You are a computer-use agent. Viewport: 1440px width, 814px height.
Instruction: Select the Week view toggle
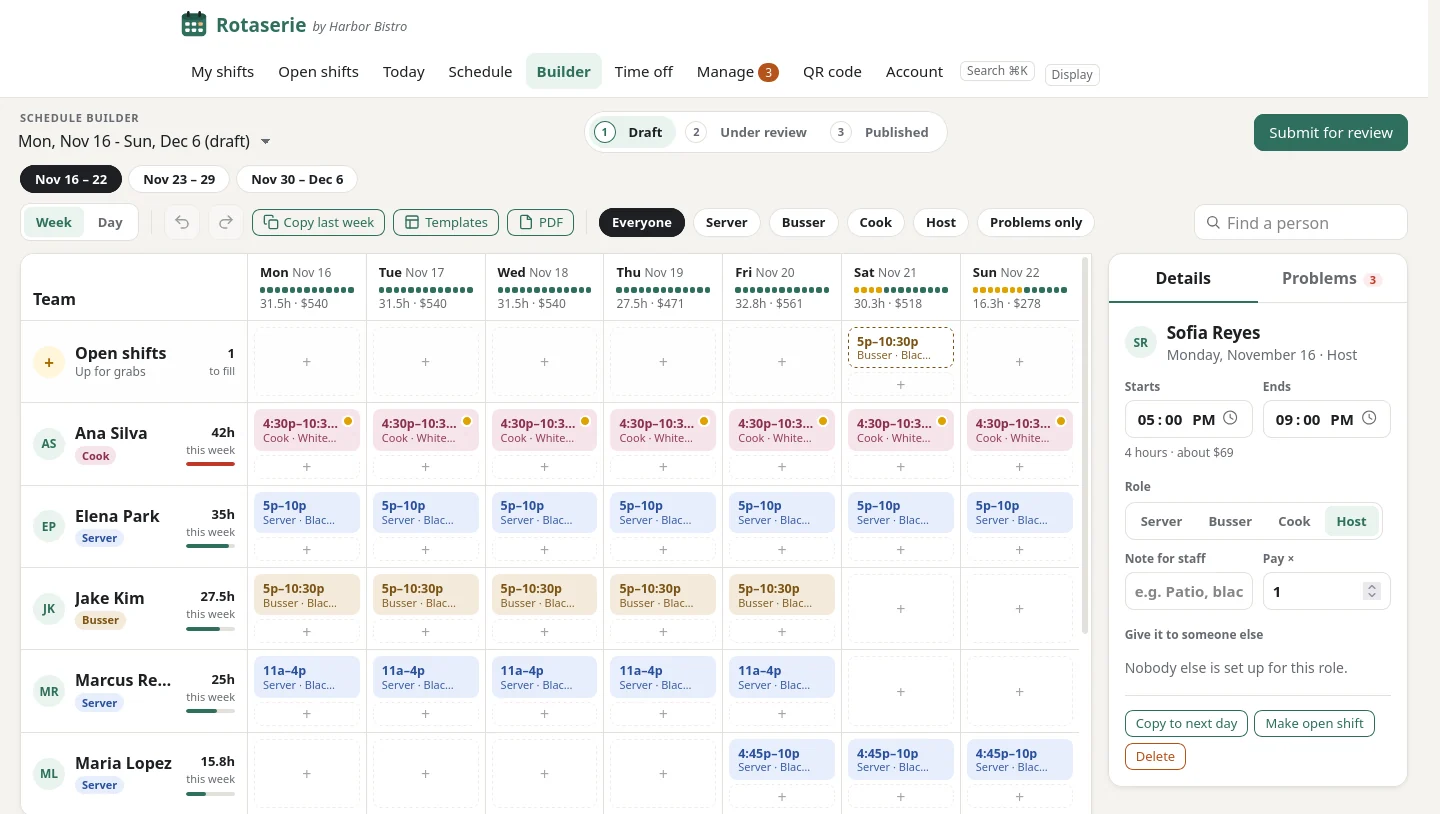point(54,222)
